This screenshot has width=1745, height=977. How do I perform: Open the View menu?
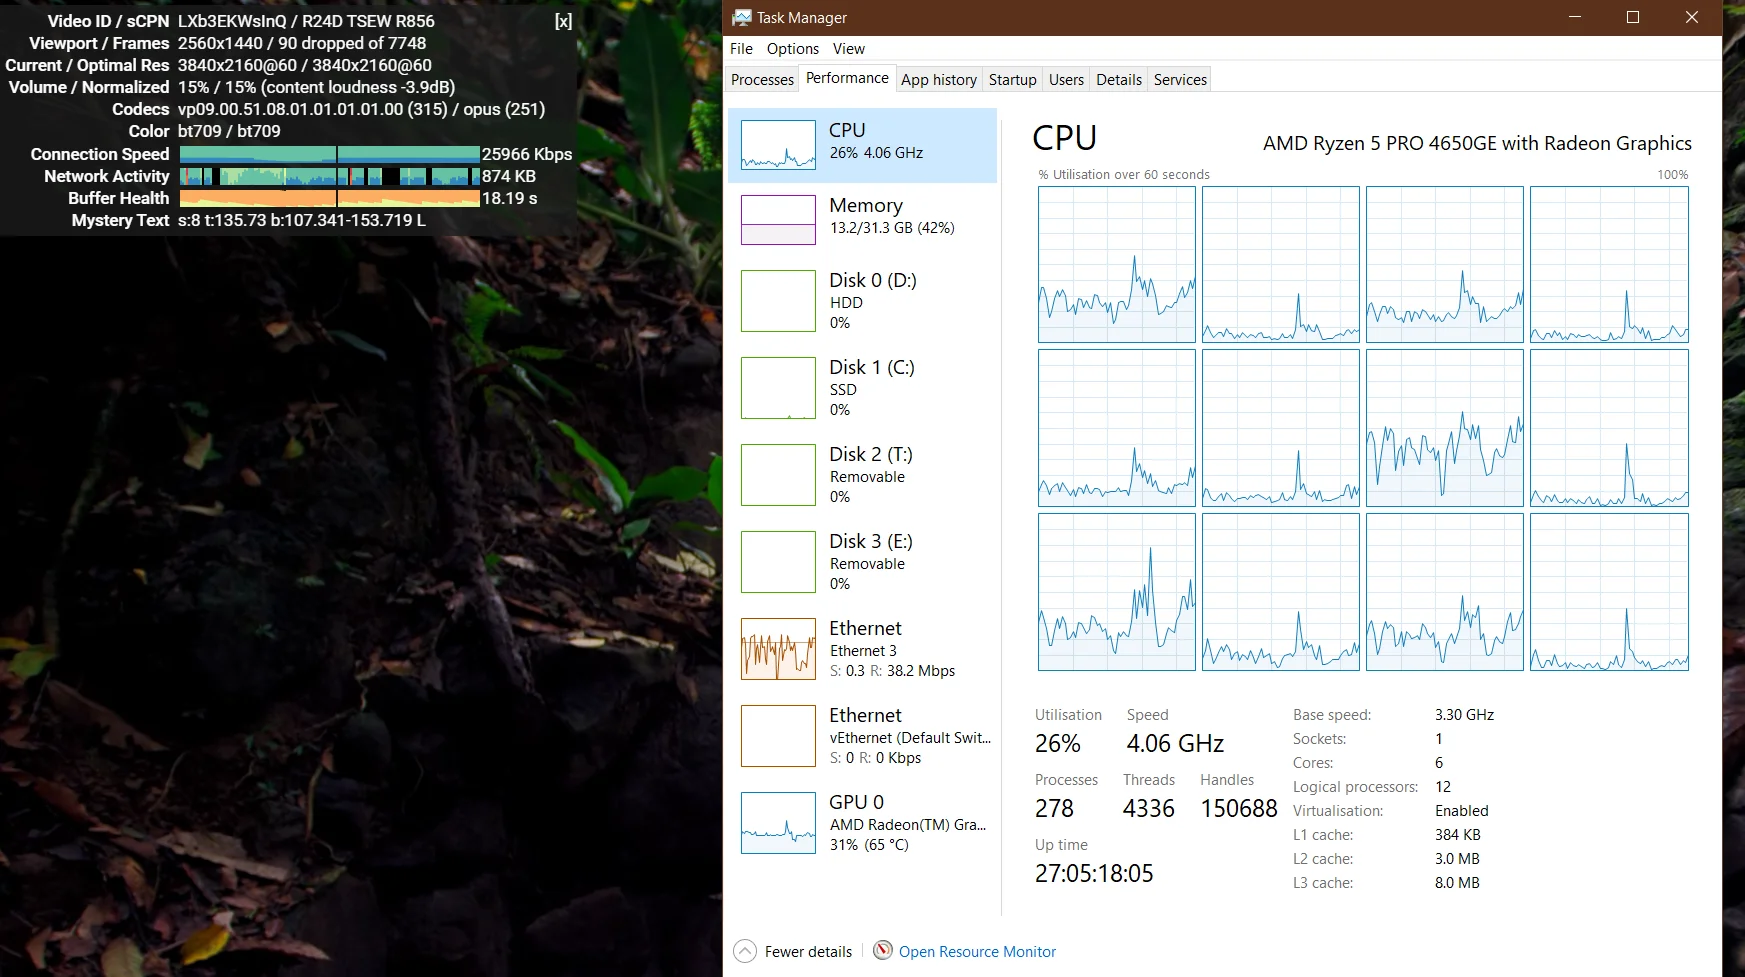[x=848, y=49]
